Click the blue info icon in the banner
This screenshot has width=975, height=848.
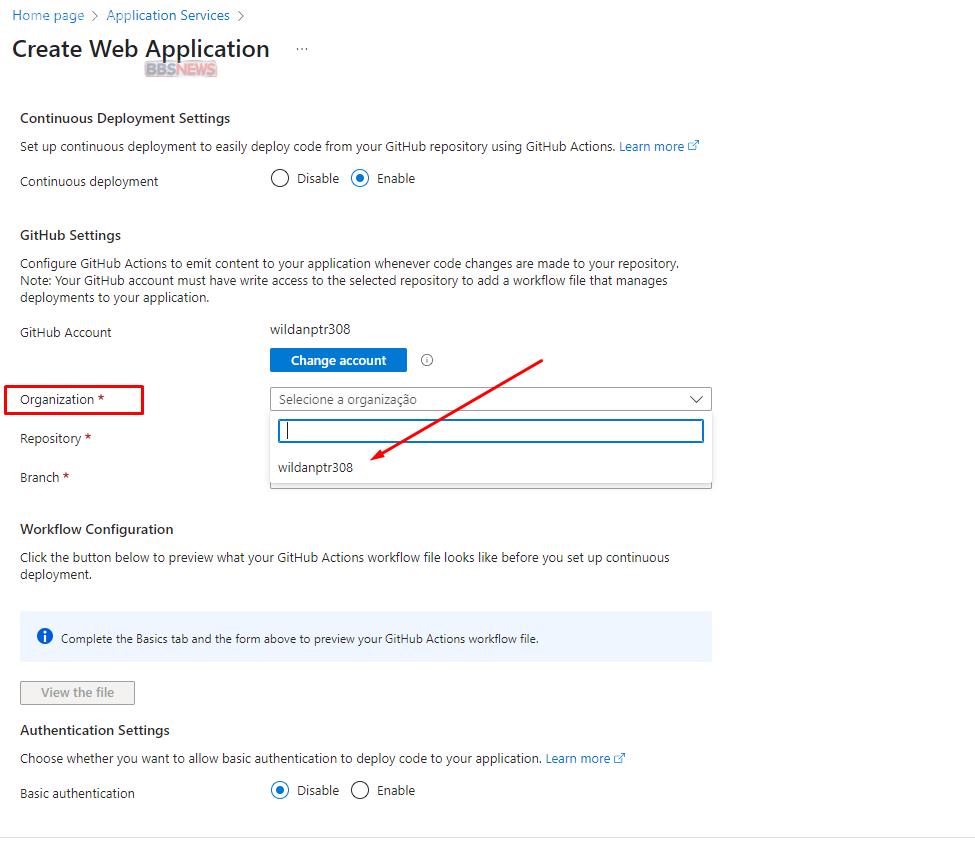coord(44,637)
